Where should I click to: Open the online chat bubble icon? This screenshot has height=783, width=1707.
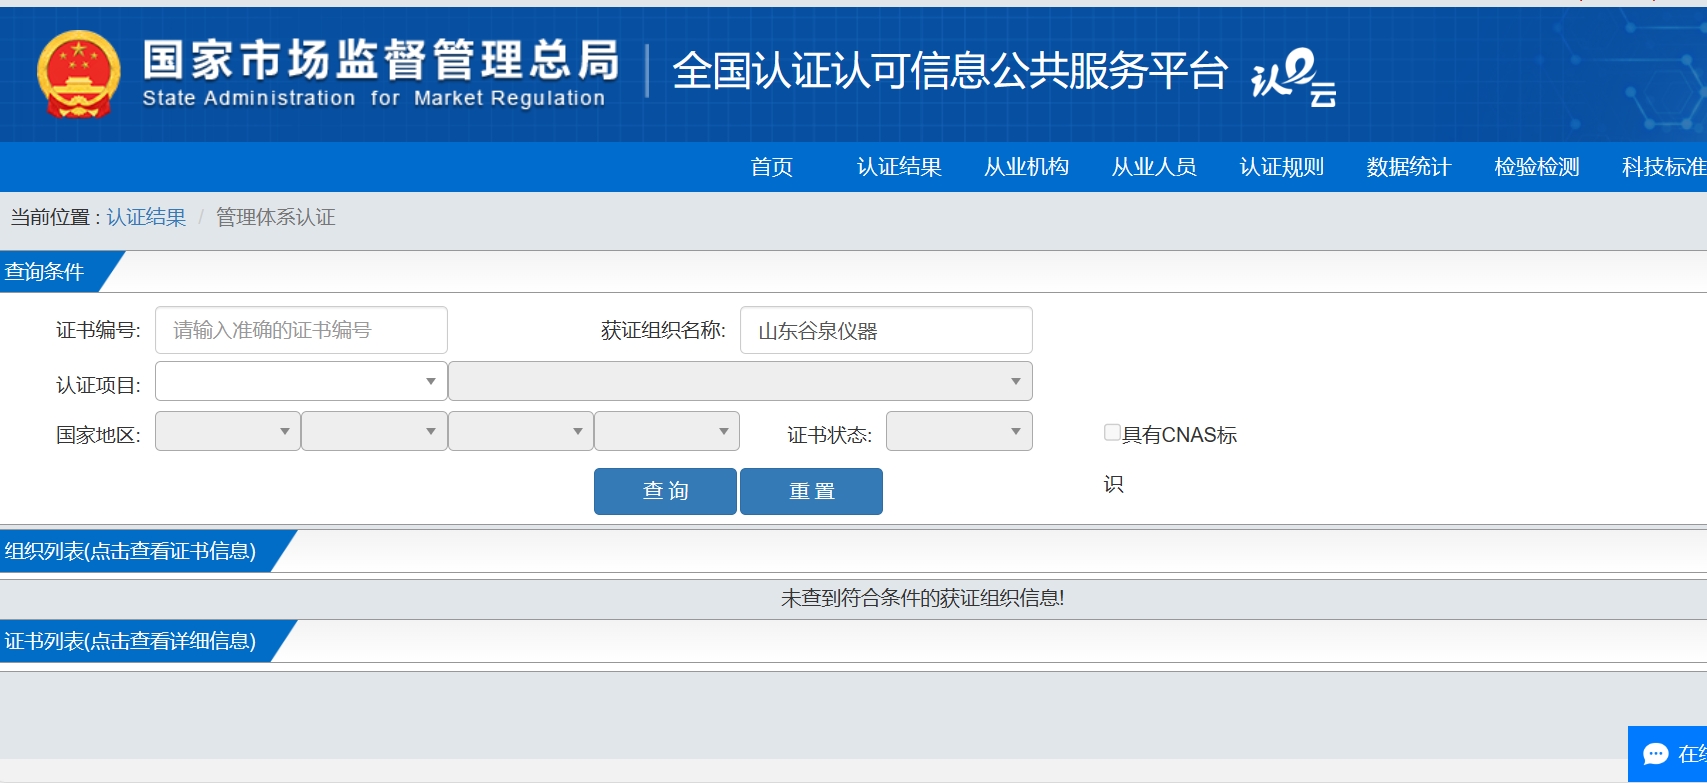click(1656, 754)
